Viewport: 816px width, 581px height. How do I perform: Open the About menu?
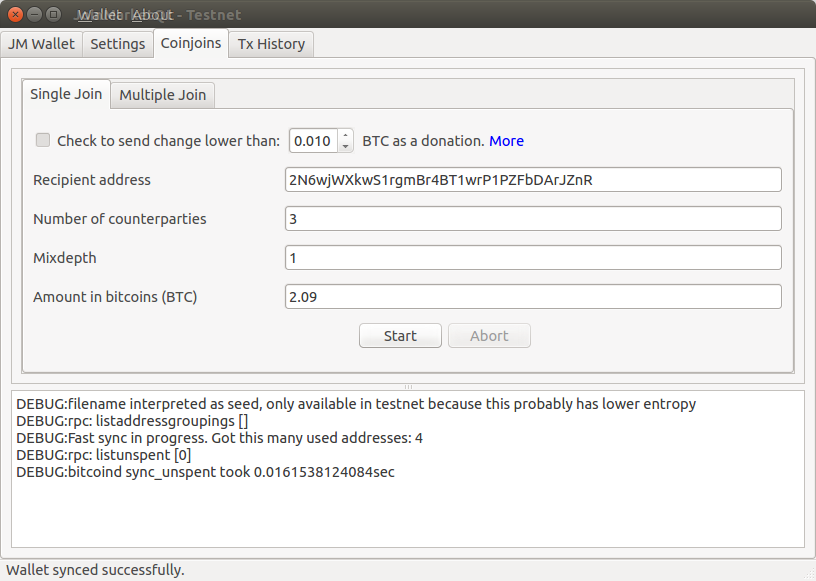click(152, 15)
